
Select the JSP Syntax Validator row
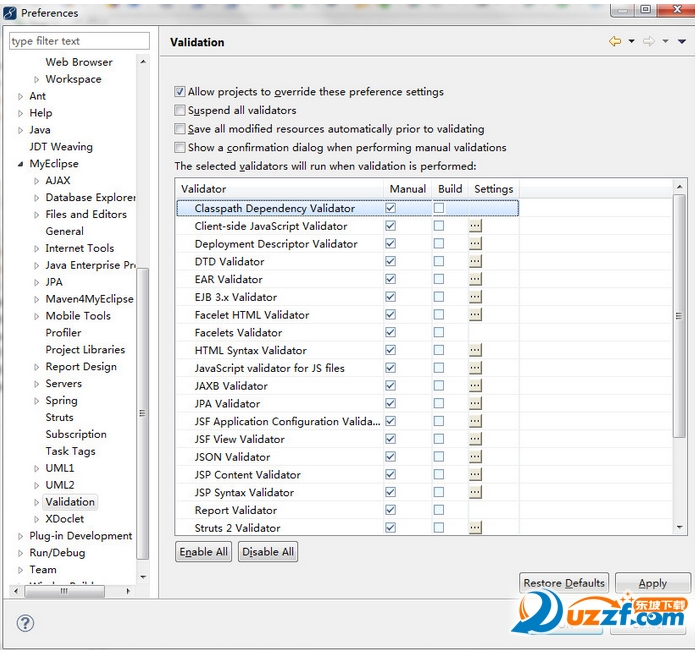348,492
